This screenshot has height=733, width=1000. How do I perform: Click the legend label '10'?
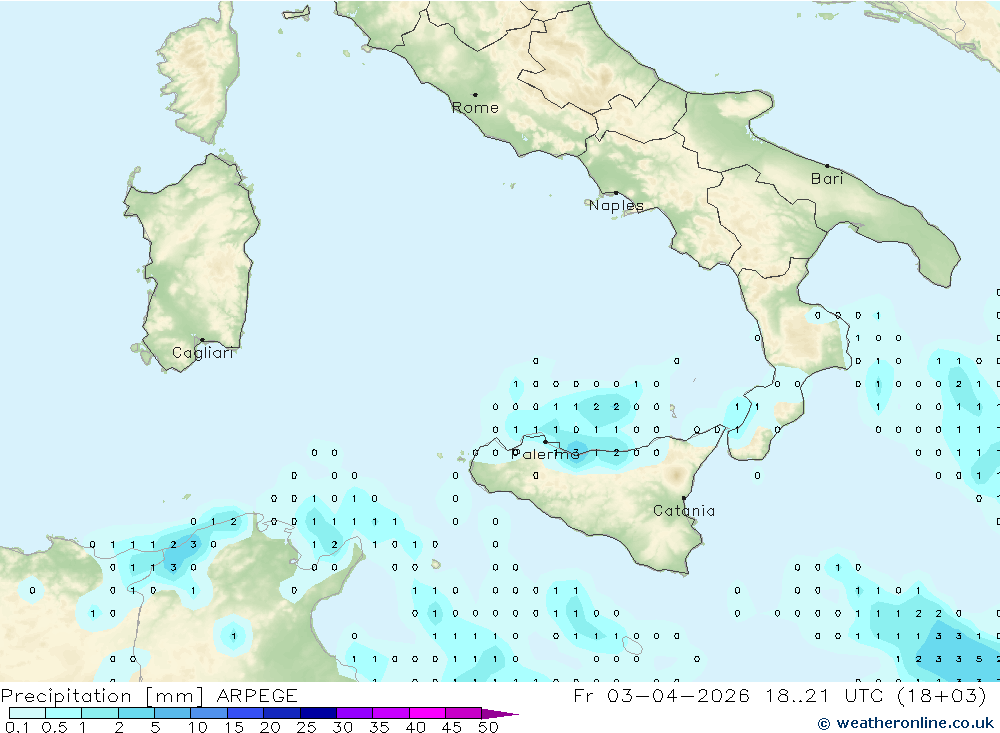tap(198, 727)
